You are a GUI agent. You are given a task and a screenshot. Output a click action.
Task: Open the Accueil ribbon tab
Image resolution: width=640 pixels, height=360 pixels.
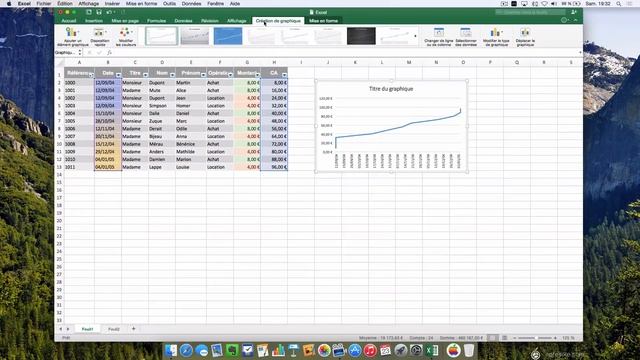pyautogui.click(x=69, y=21)
